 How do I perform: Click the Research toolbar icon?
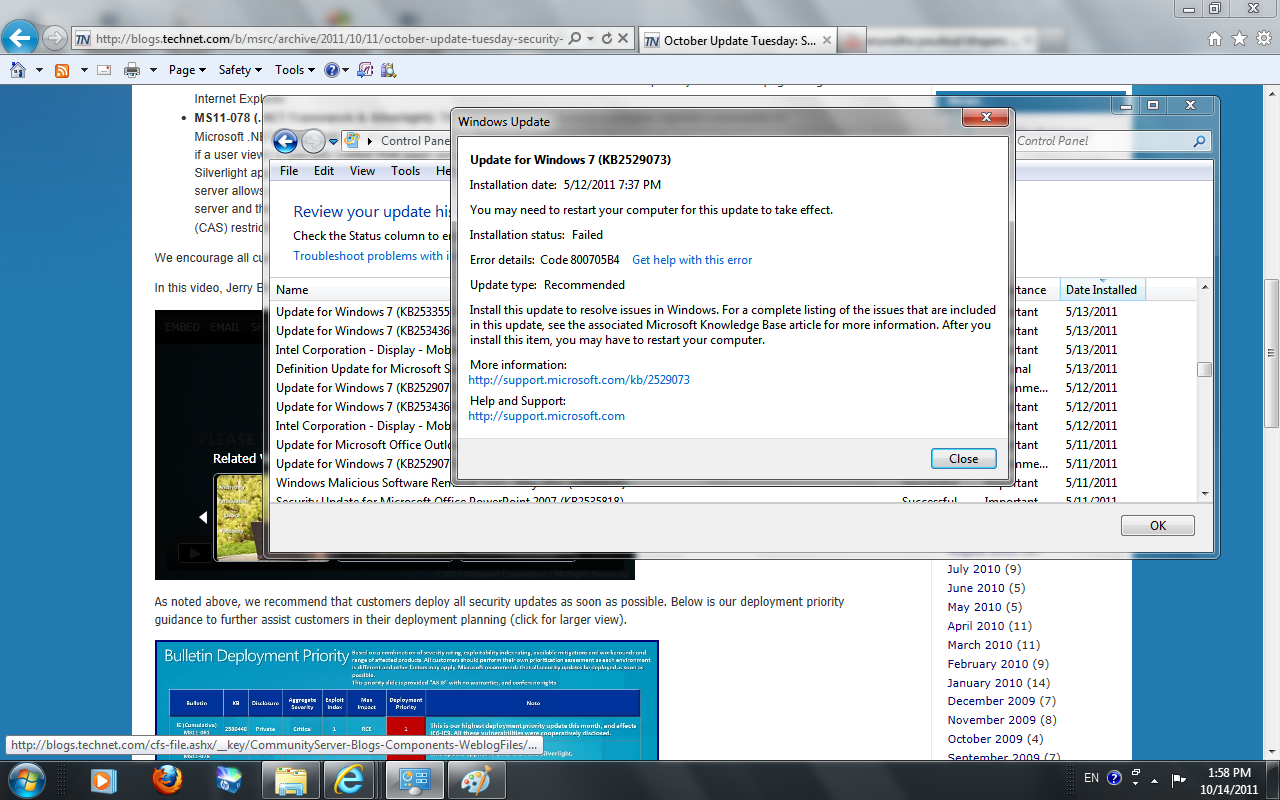[x=388, y=70]
